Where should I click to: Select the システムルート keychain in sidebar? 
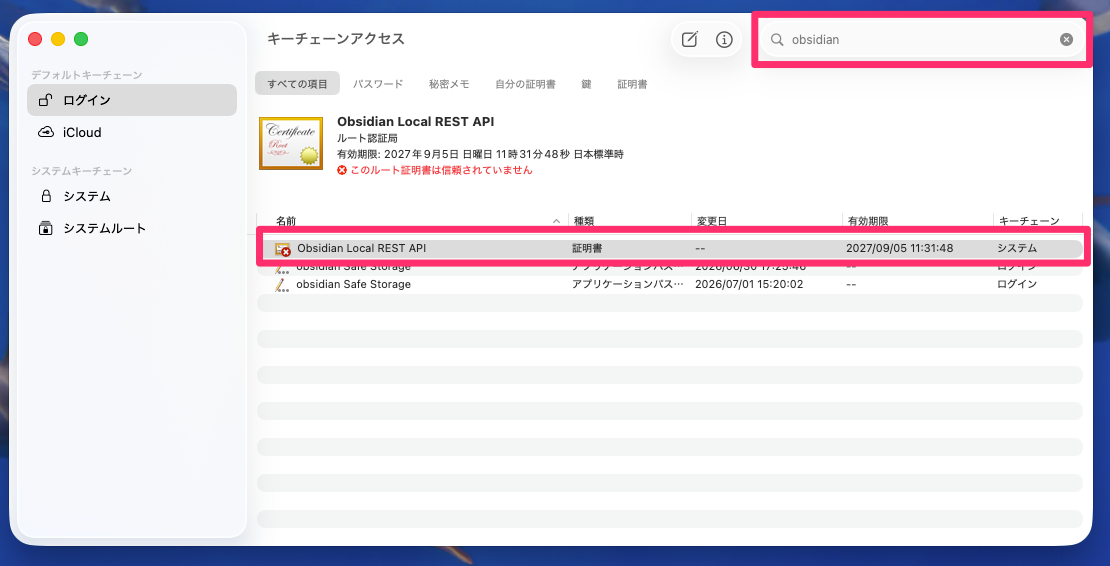(x=132, y=229)
